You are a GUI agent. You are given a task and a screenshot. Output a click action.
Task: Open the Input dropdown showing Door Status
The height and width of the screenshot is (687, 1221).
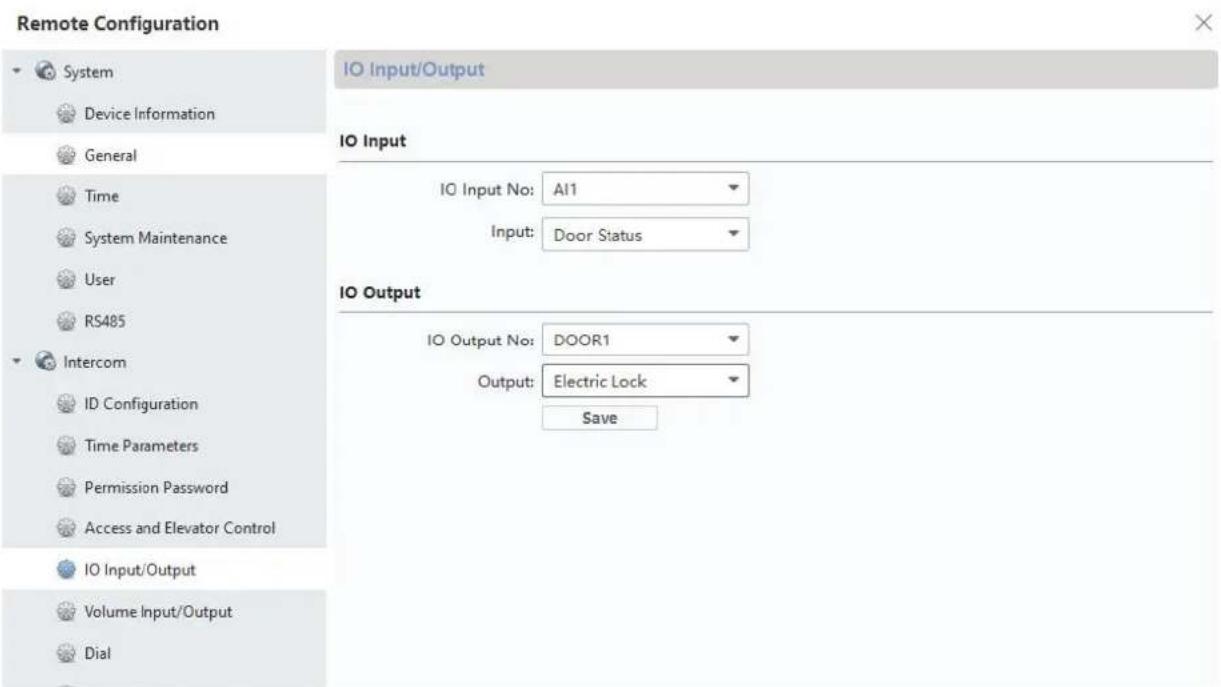(645, 236)
